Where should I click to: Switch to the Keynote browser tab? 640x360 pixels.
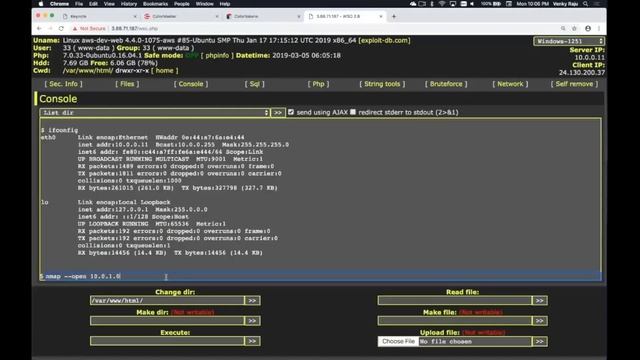100,16
